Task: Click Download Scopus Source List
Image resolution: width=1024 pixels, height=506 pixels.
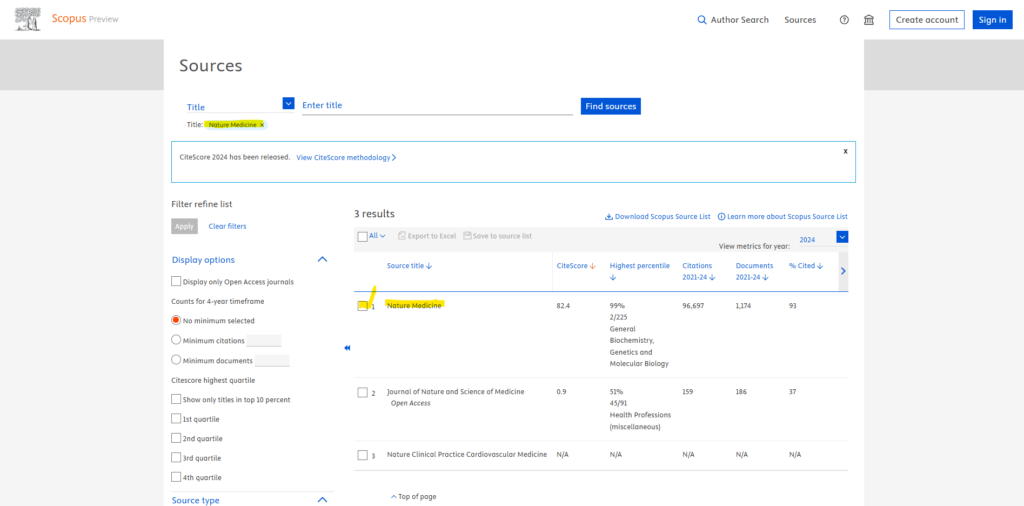Action: coord(657,216)
